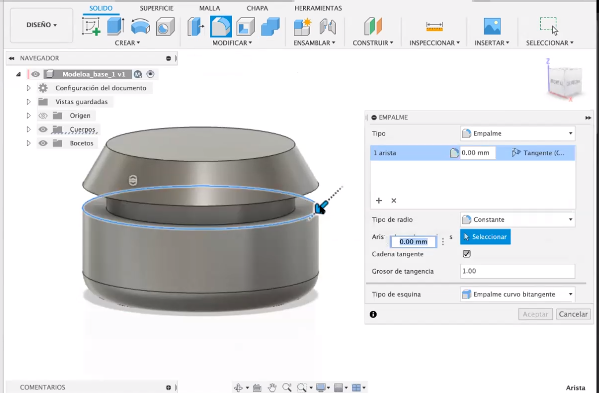Screen dimensions: 599x393
Task: Activate the Fillet tool in Modificar
Action: (220, 27)
